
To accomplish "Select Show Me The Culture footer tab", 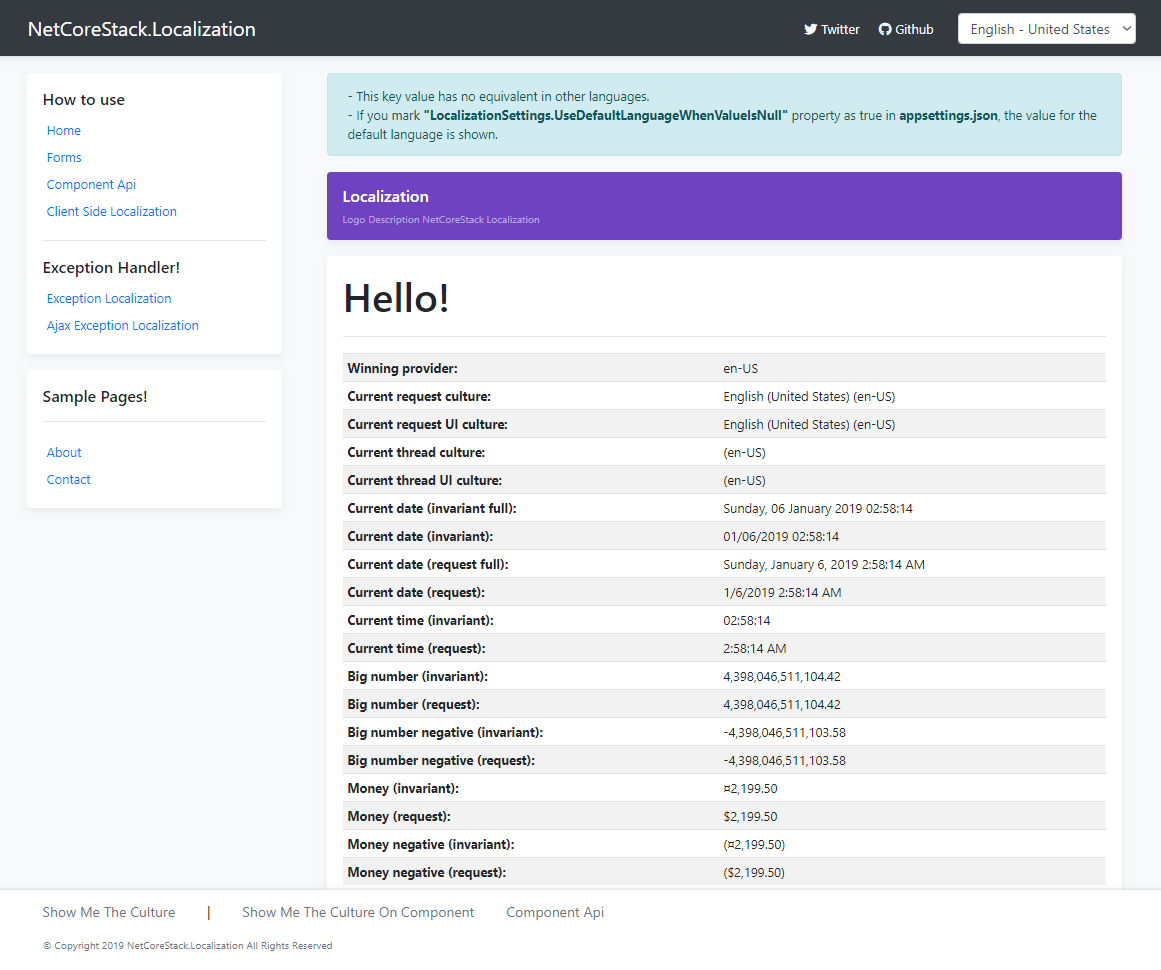I will point(109,912).
